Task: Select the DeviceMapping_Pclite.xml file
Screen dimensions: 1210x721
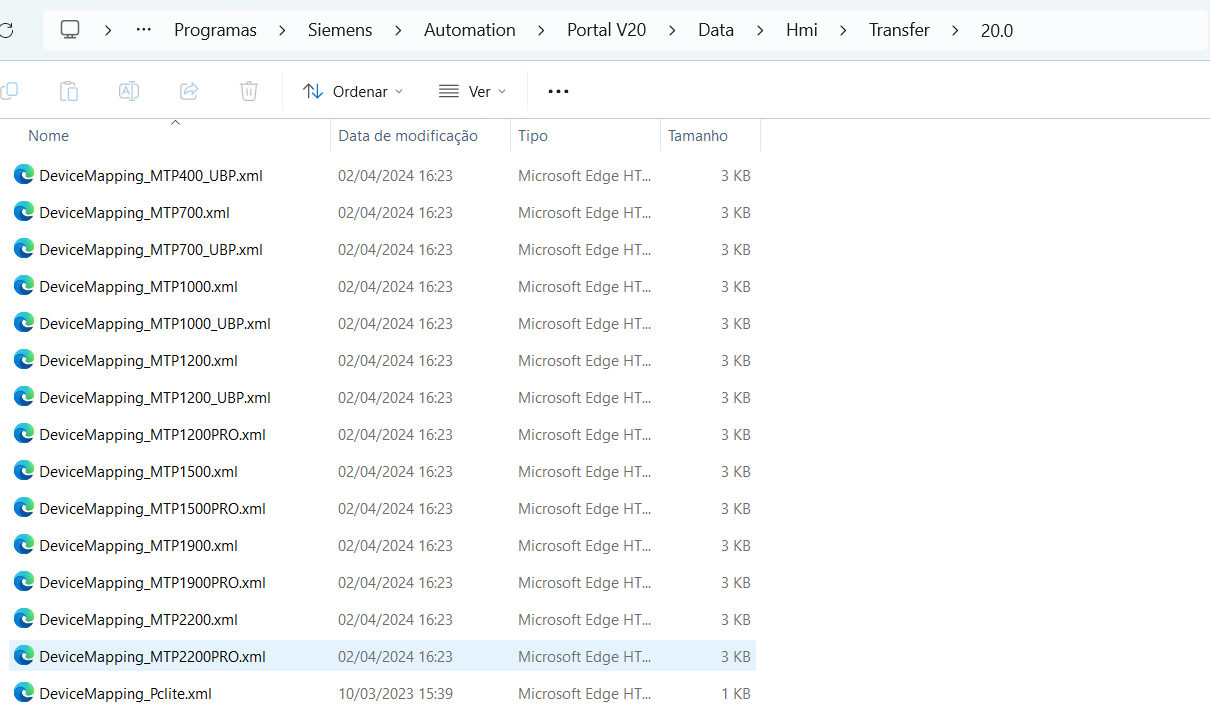Action: point(125,694)
